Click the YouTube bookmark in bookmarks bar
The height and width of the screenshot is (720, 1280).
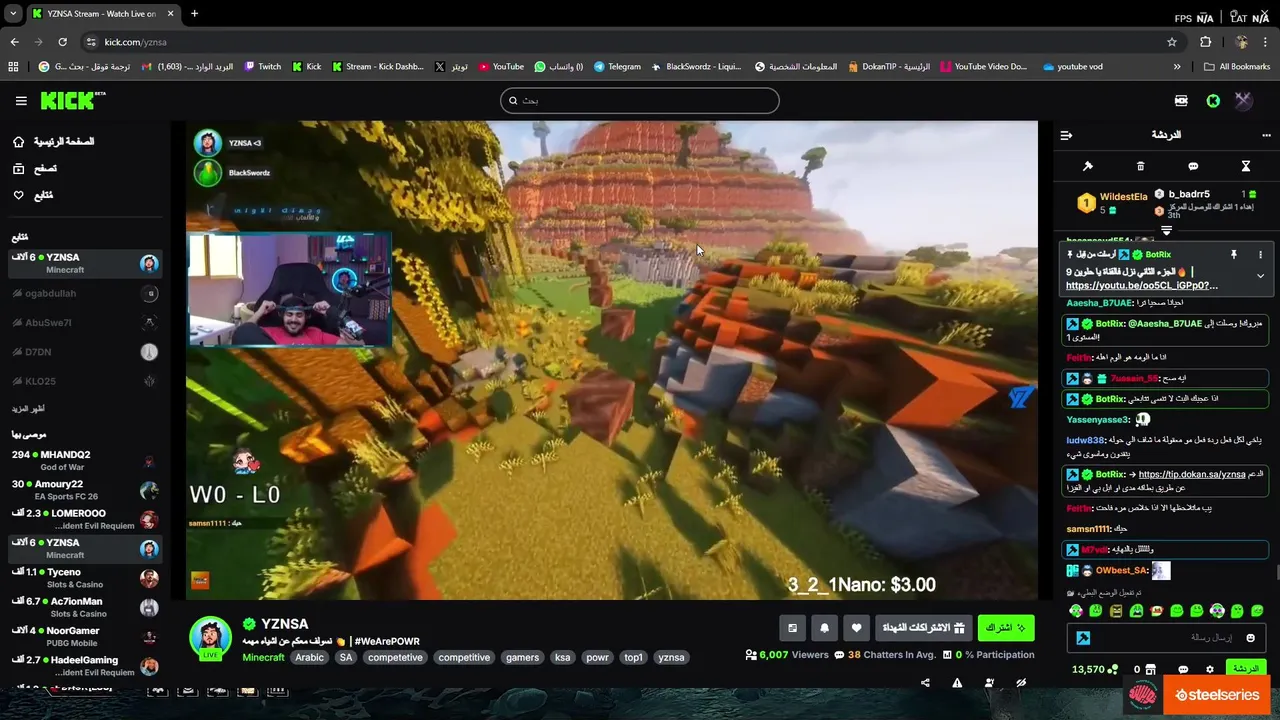(x=501, y=67)
